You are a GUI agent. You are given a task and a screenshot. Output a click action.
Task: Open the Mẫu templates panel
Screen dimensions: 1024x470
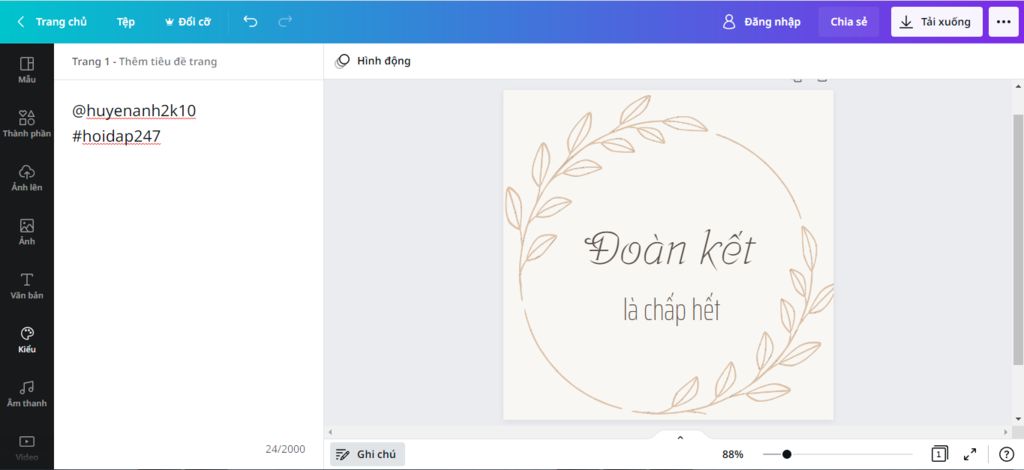27,70
